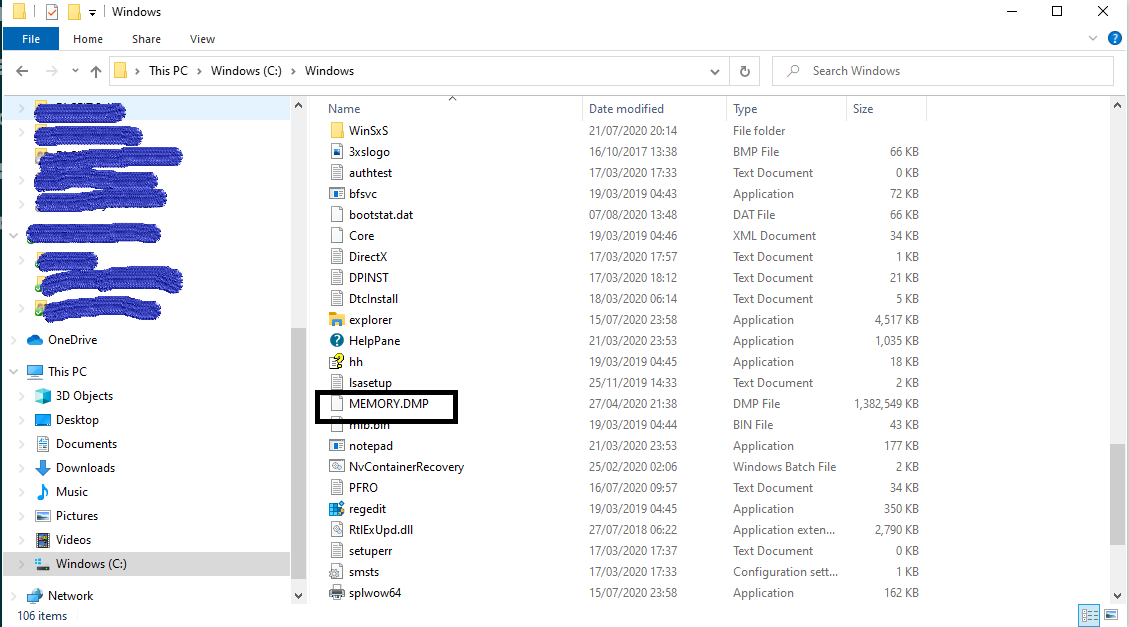The width and height of the screenshot is (1129, 627).
Task: Select the PFRO text document
Action: [x=364, y=487]
